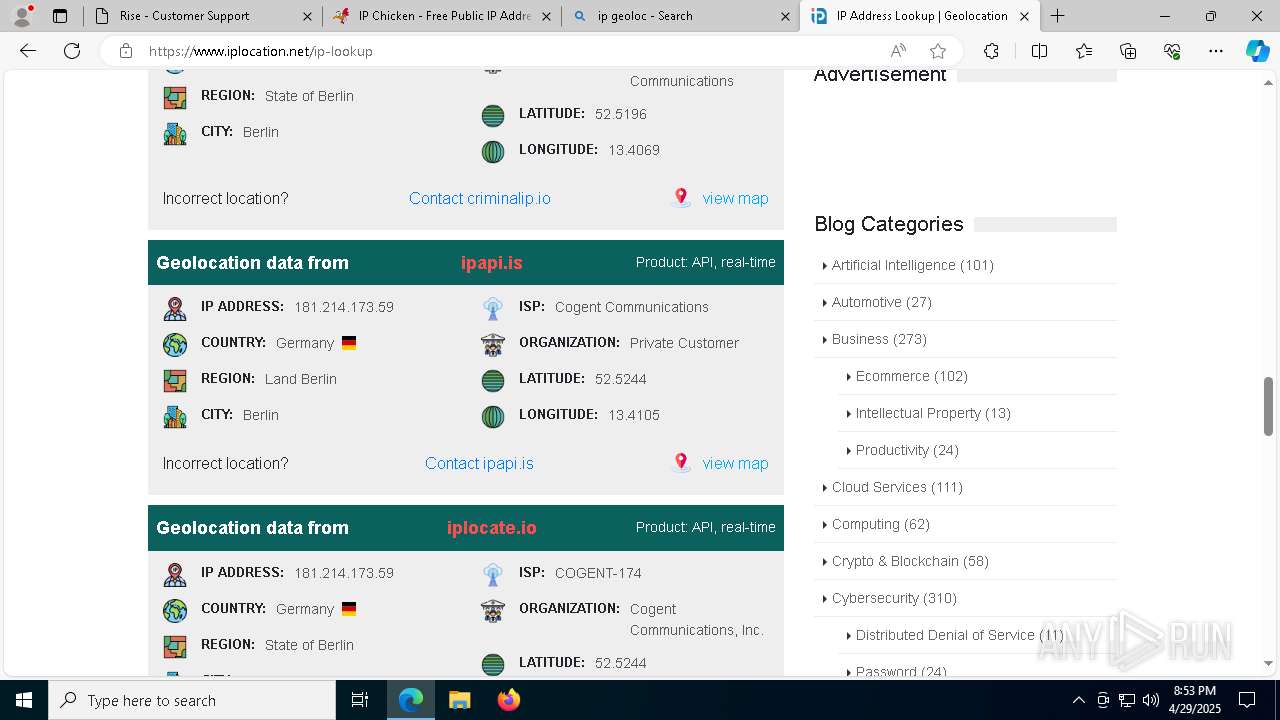Refresh the iplocation.net page
The width and height of the screenshot is (1280, 720).
72,51
